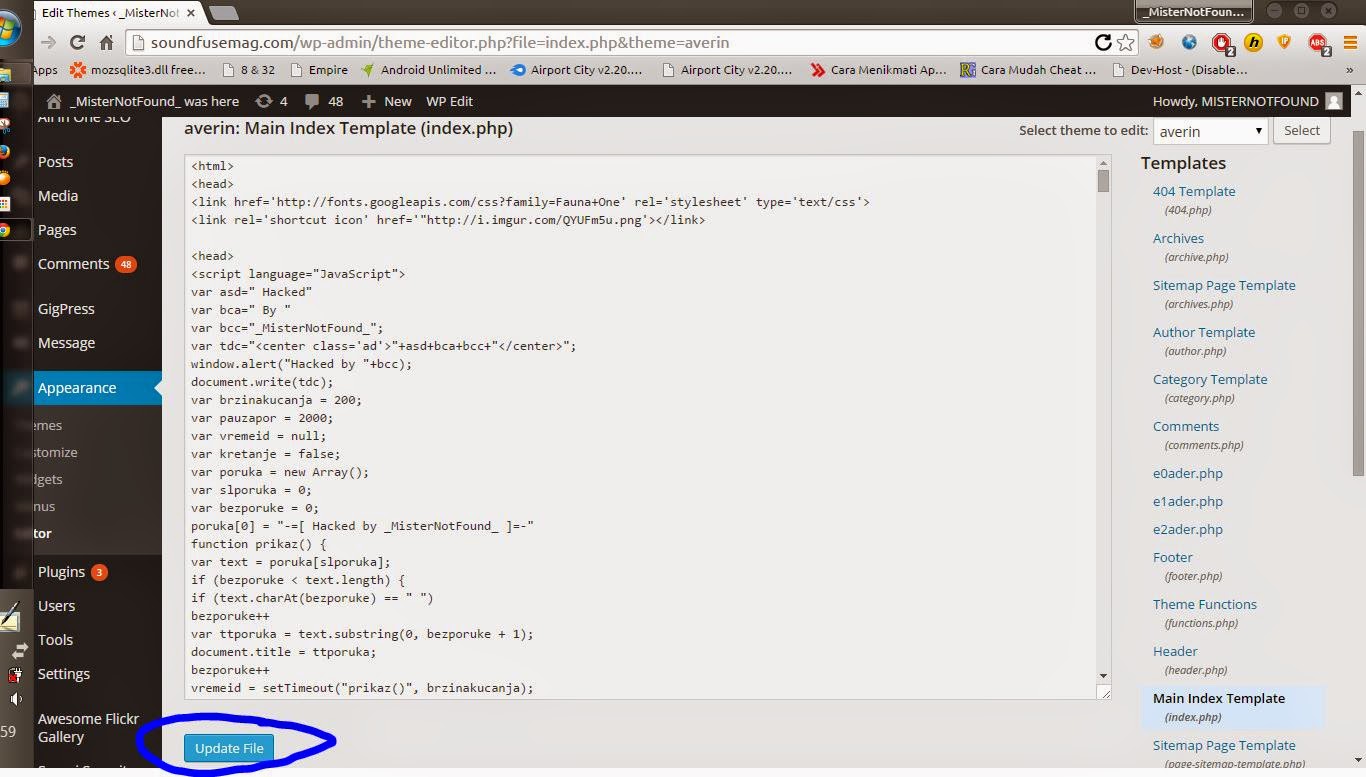This screenshot has height=777, width=1366.
Task: Bookmark the page with the star icon
Action: tap(1126, 43)
